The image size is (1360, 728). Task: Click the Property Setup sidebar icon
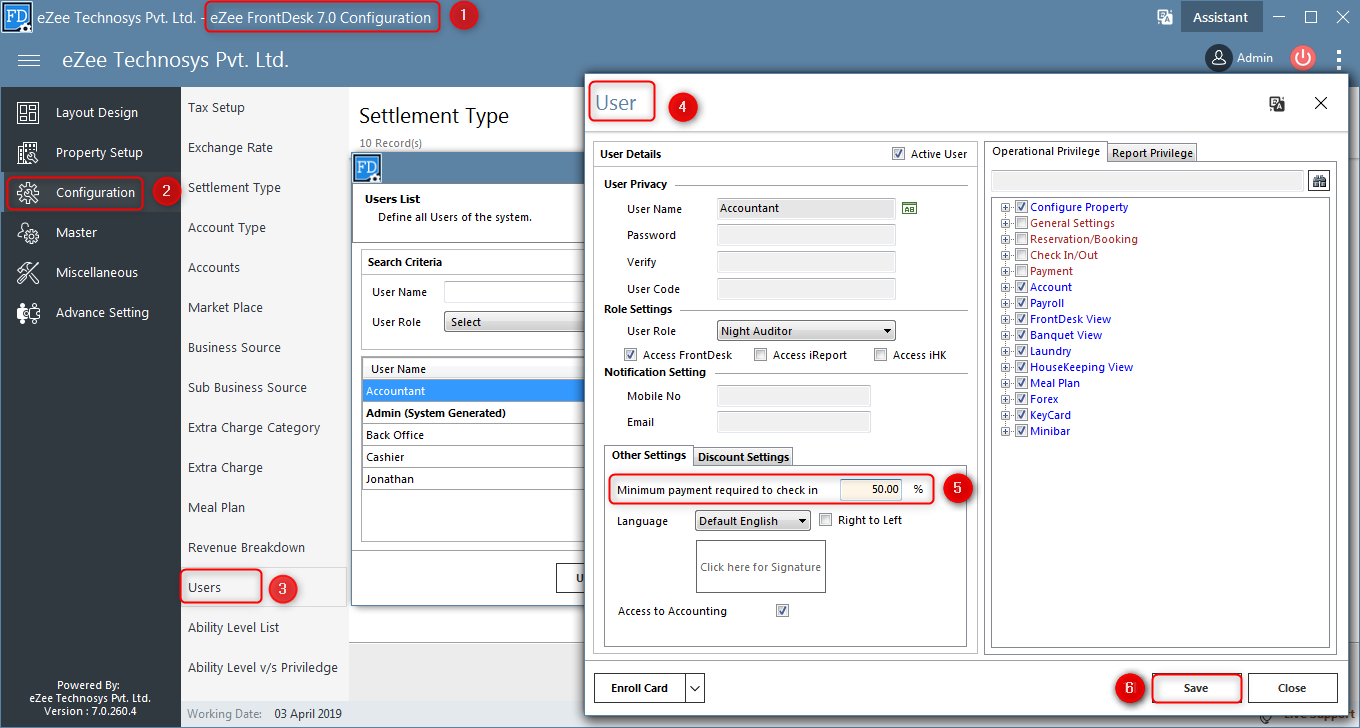coord(28,153)
